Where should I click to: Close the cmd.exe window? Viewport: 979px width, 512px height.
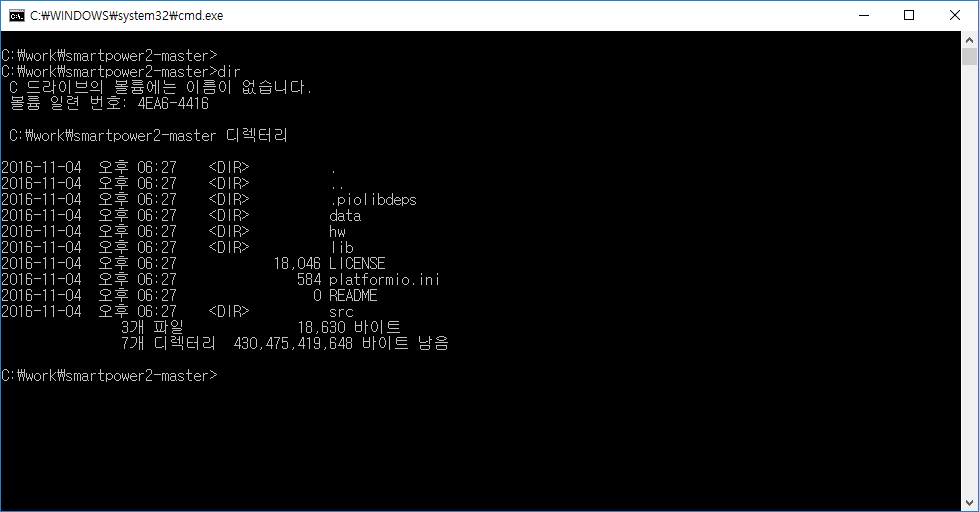(x=955, y=16)
